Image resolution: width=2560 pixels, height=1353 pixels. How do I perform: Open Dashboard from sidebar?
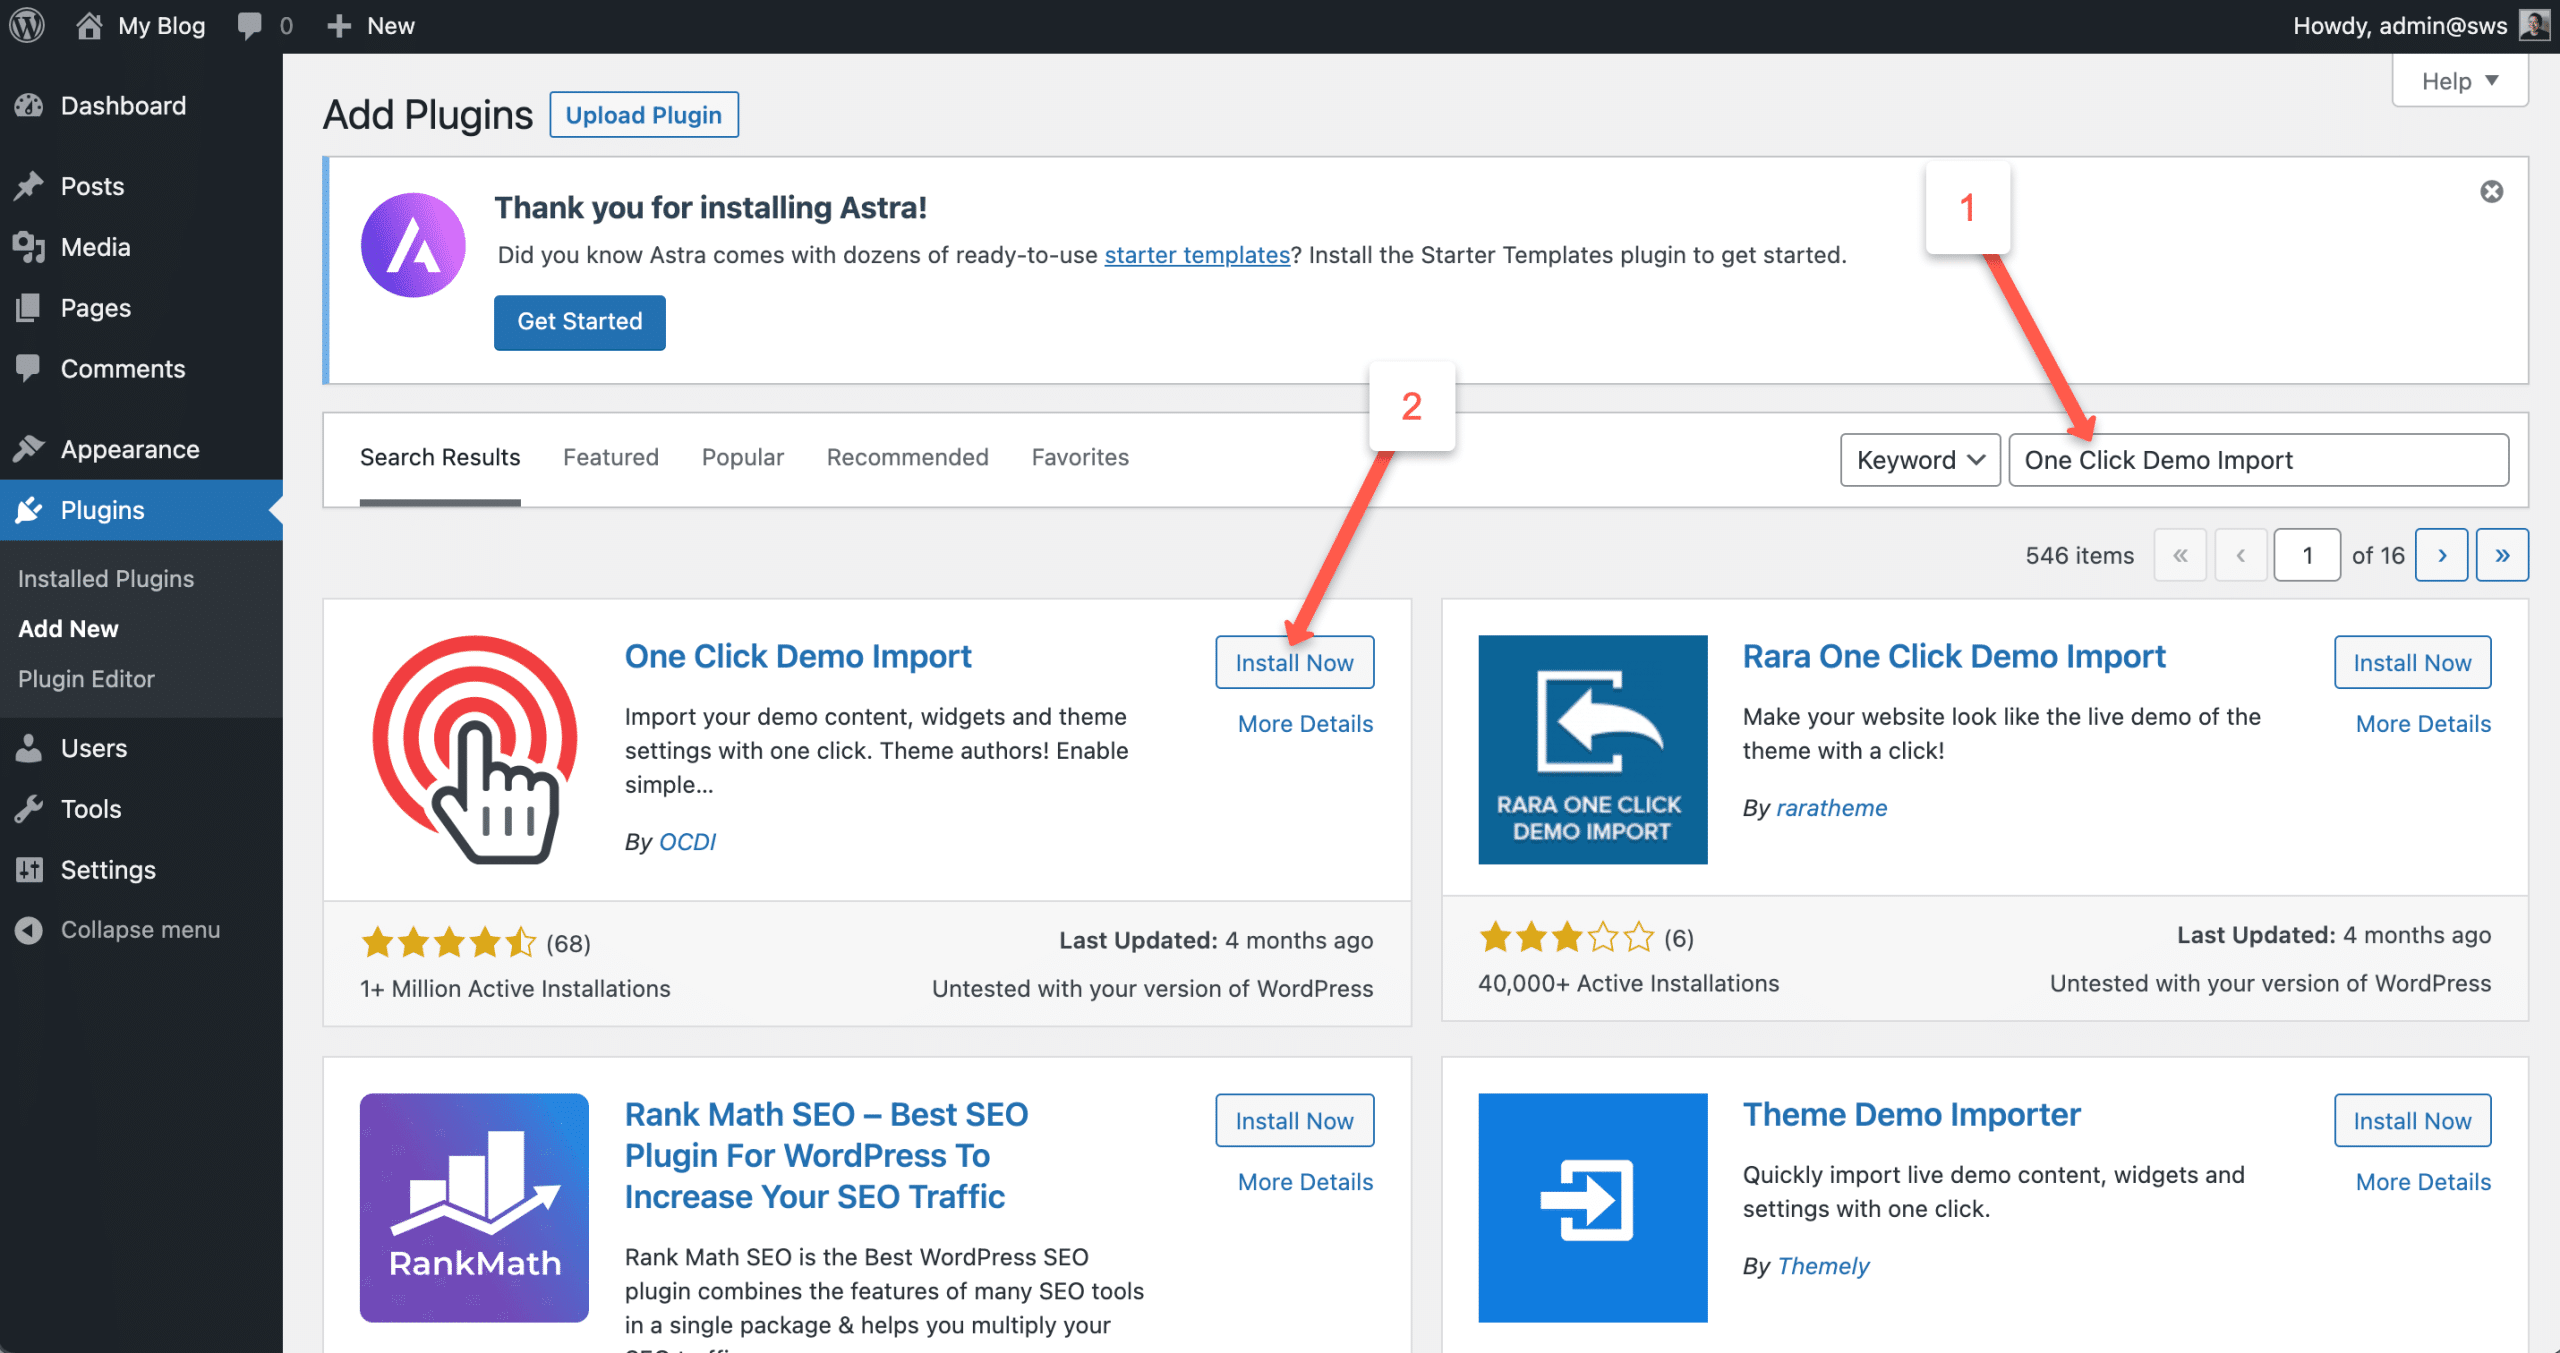(x=122, y=106)
